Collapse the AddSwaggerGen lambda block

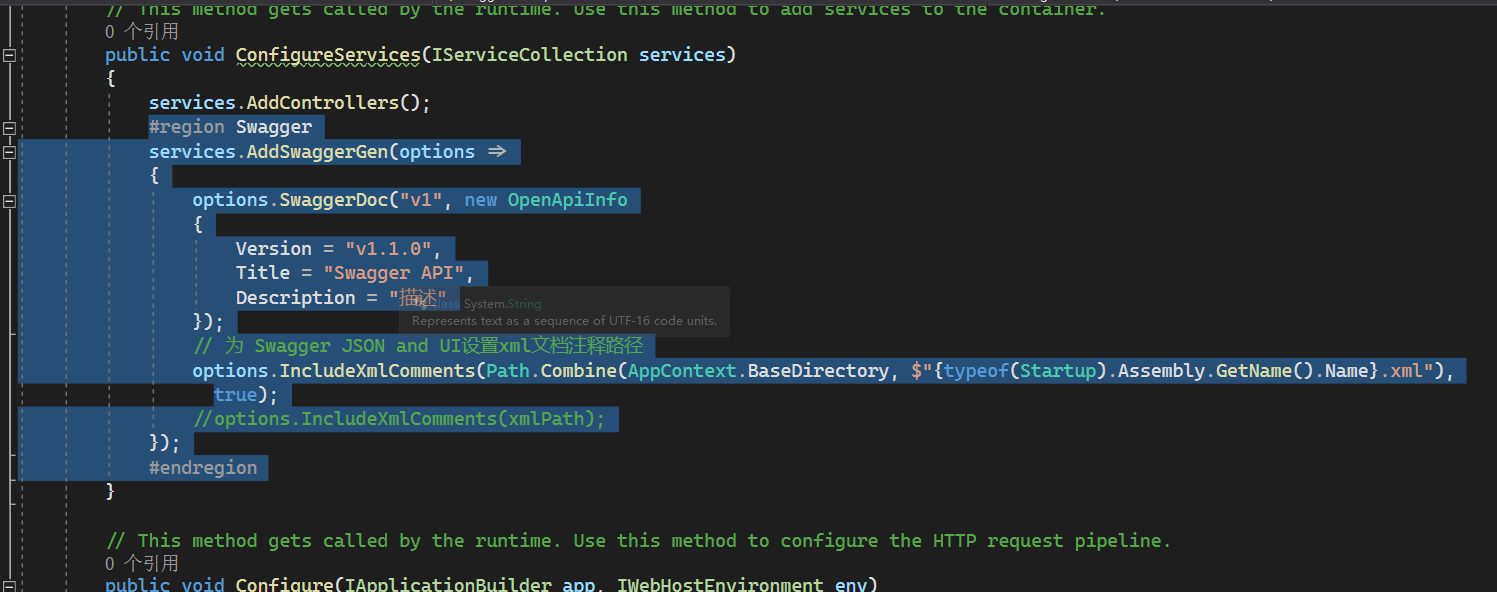[x=9, y=152]
